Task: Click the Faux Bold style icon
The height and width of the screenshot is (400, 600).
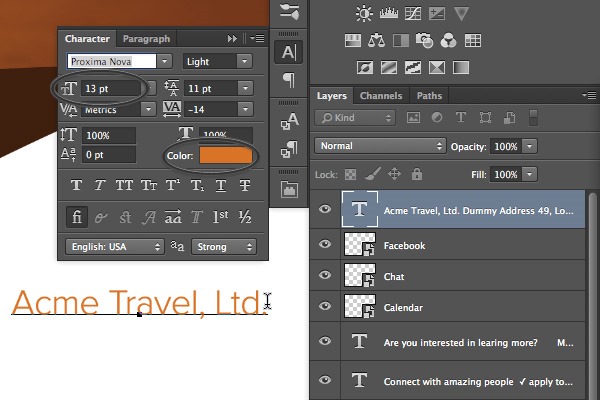Action: coord(77,186)
